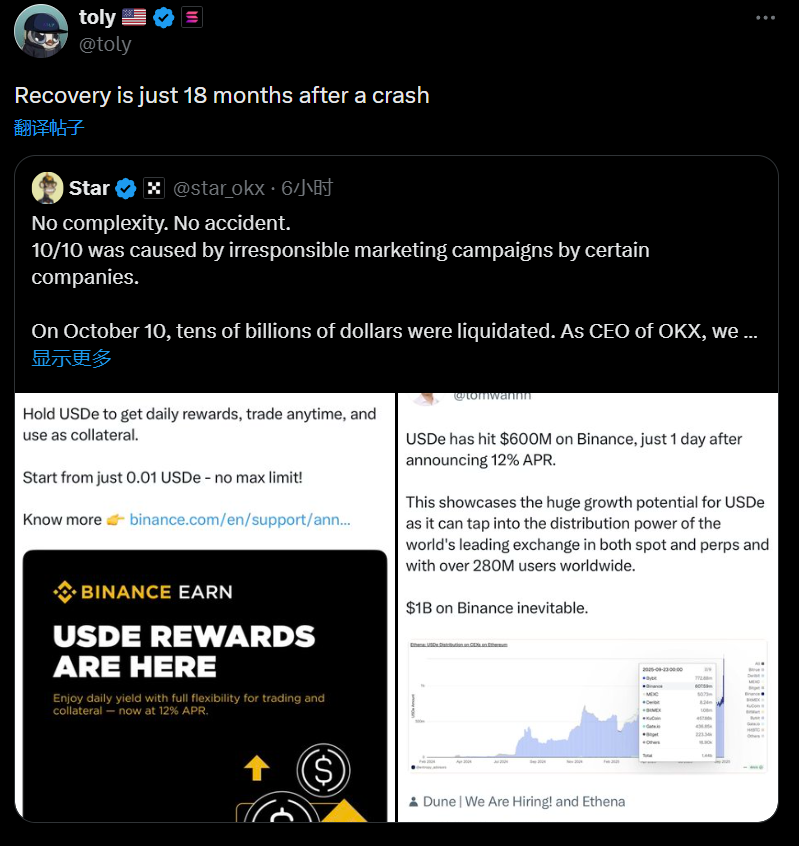Open the @toly handle profile

coord(105,44)
